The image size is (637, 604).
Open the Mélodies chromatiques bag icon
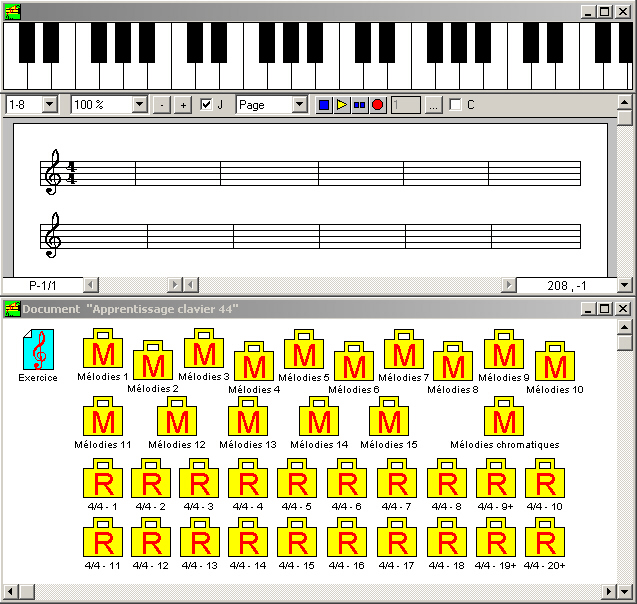pyautogui.click(x=504, y=416)
